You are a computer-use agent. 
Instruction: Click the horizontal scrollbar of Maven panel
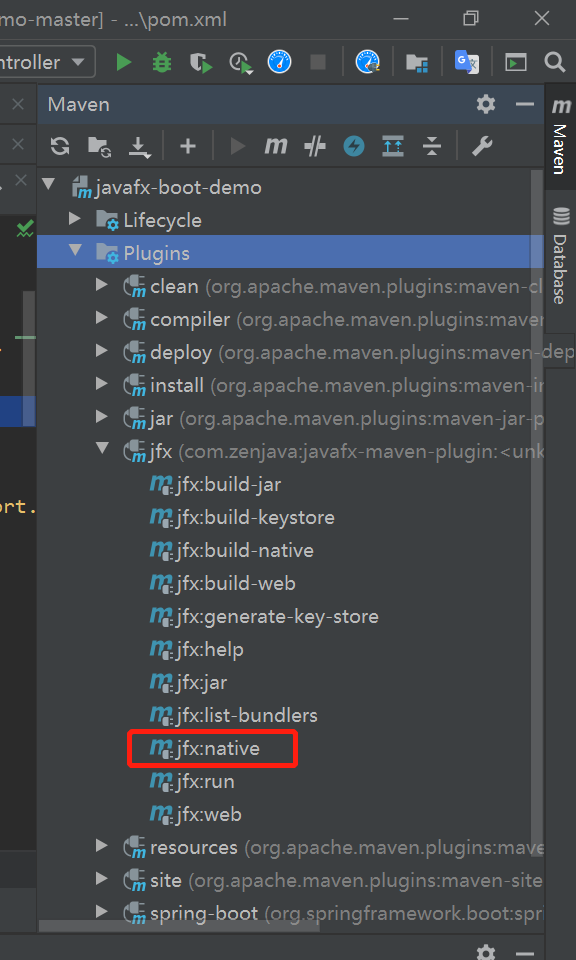click(x=180, y=926)
